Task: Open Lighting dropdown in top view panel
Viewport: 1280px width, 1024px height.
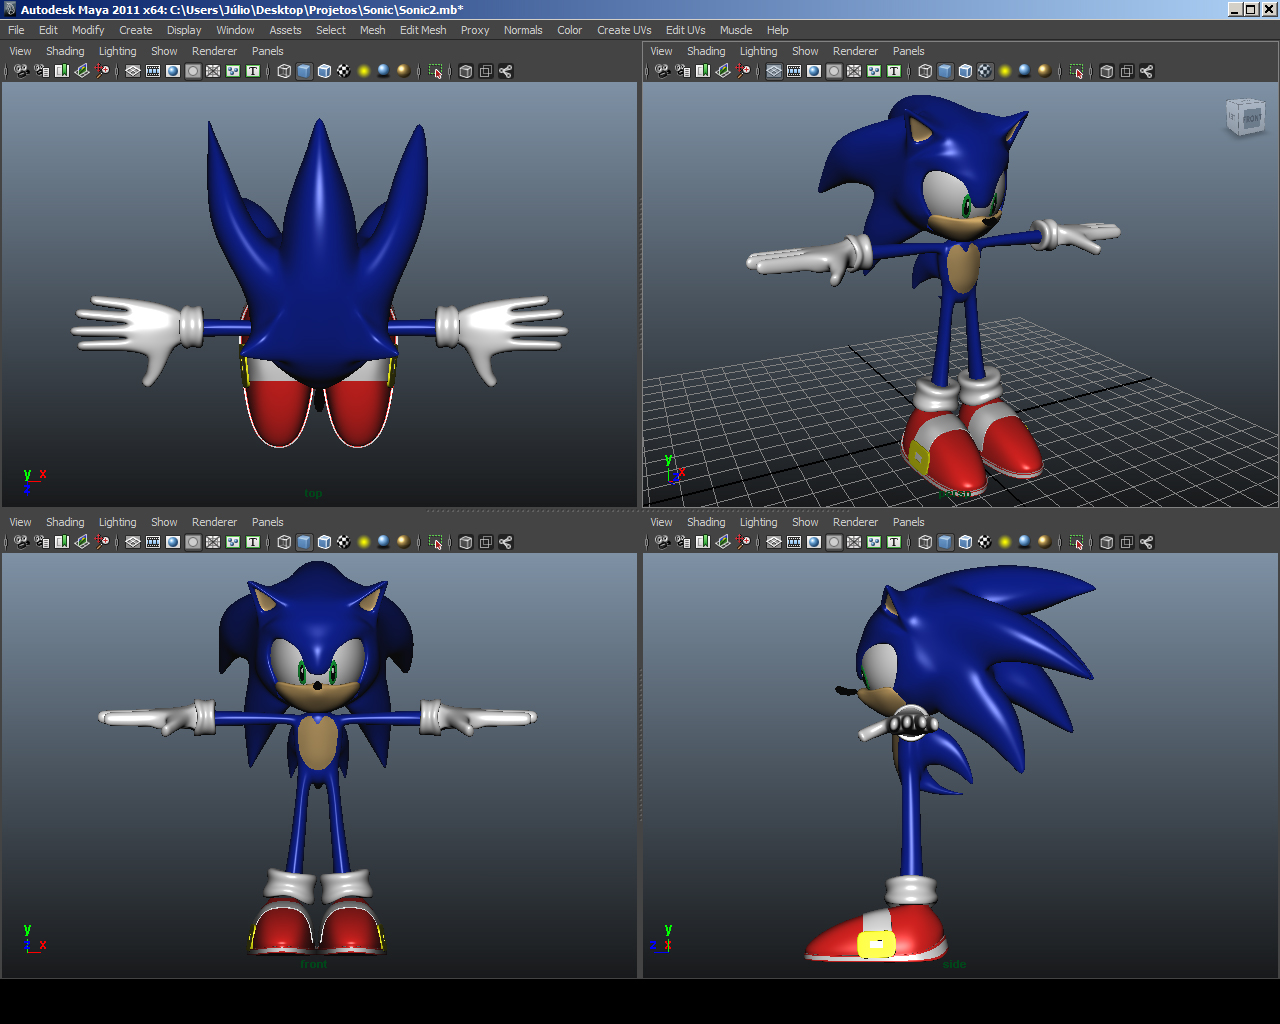Action: coord(117,51)
